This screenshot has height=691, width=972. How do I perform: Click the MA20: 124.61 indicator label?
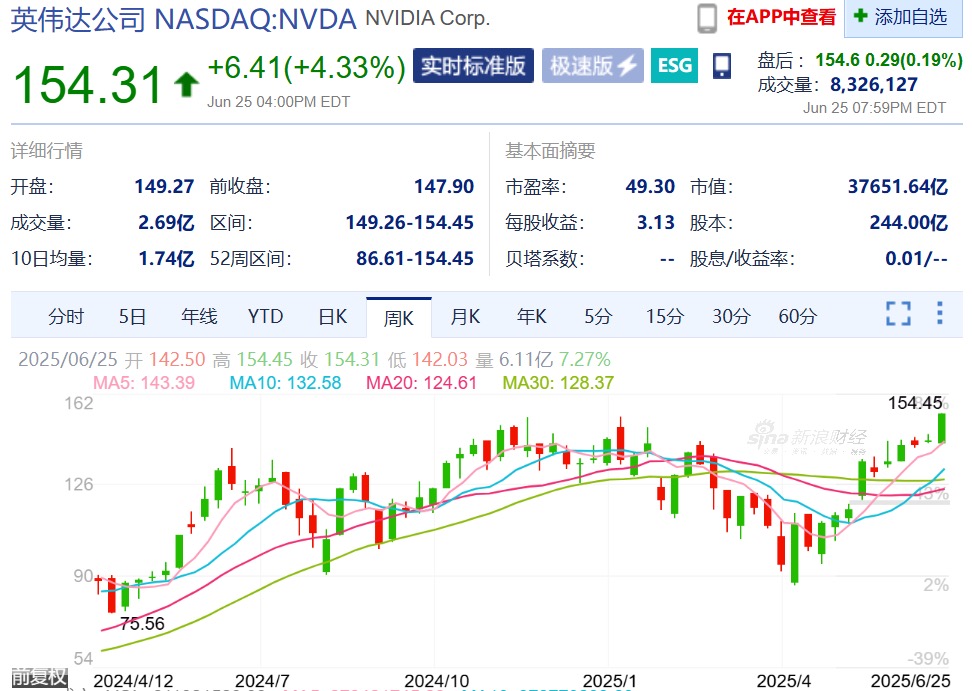422,382
